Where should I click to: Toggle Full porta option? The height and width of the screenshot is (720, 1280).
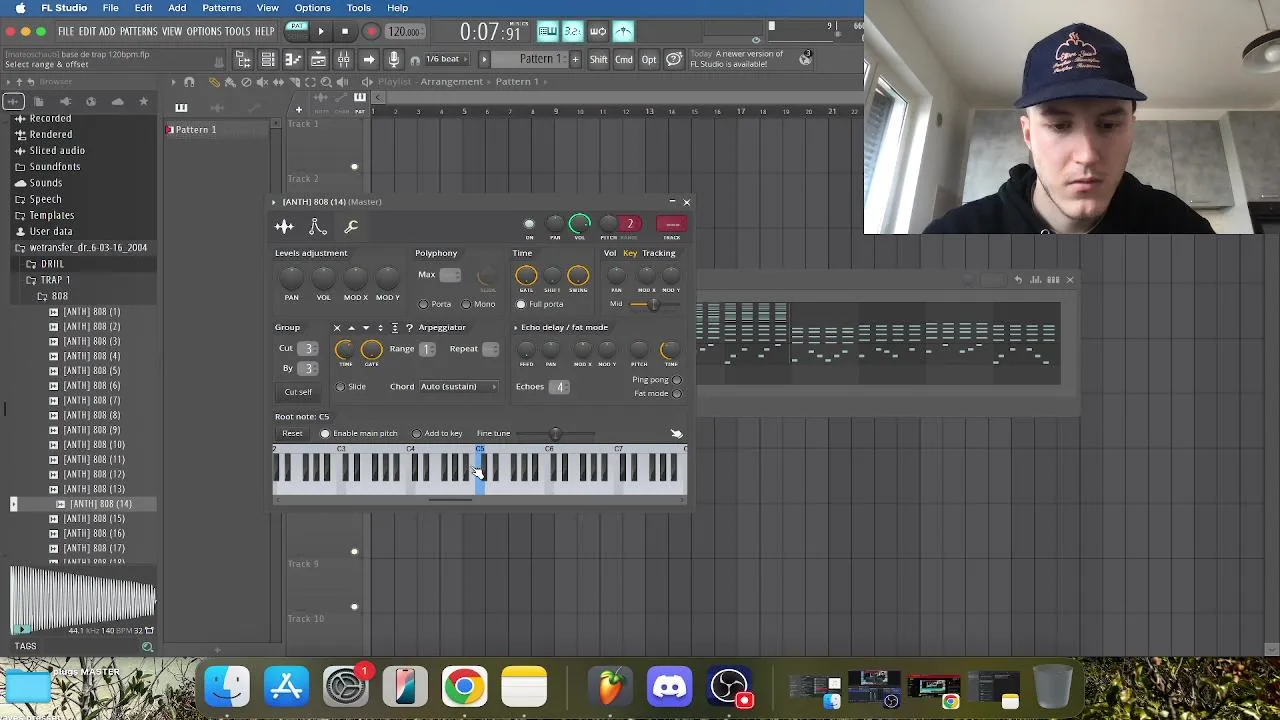pyautogui.click(x=521, y=304)
